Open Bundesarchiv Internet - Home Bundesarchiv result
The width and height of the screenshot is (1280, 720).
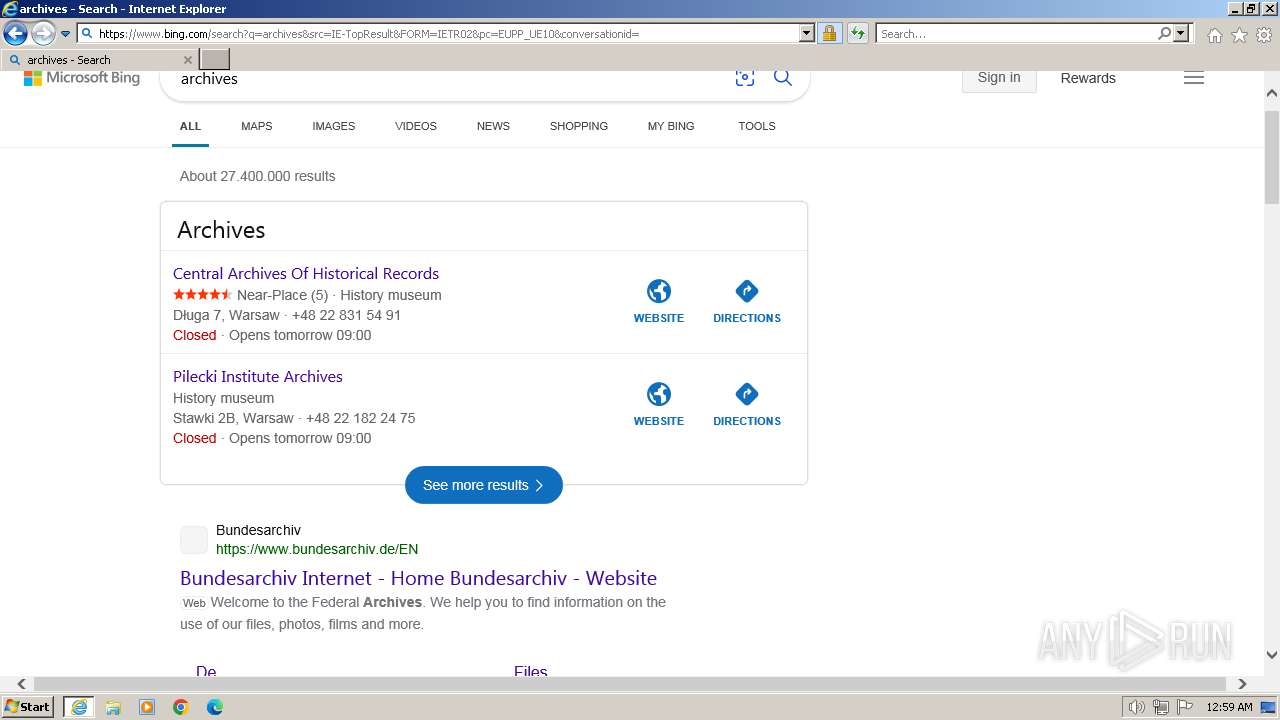(418, 578)
